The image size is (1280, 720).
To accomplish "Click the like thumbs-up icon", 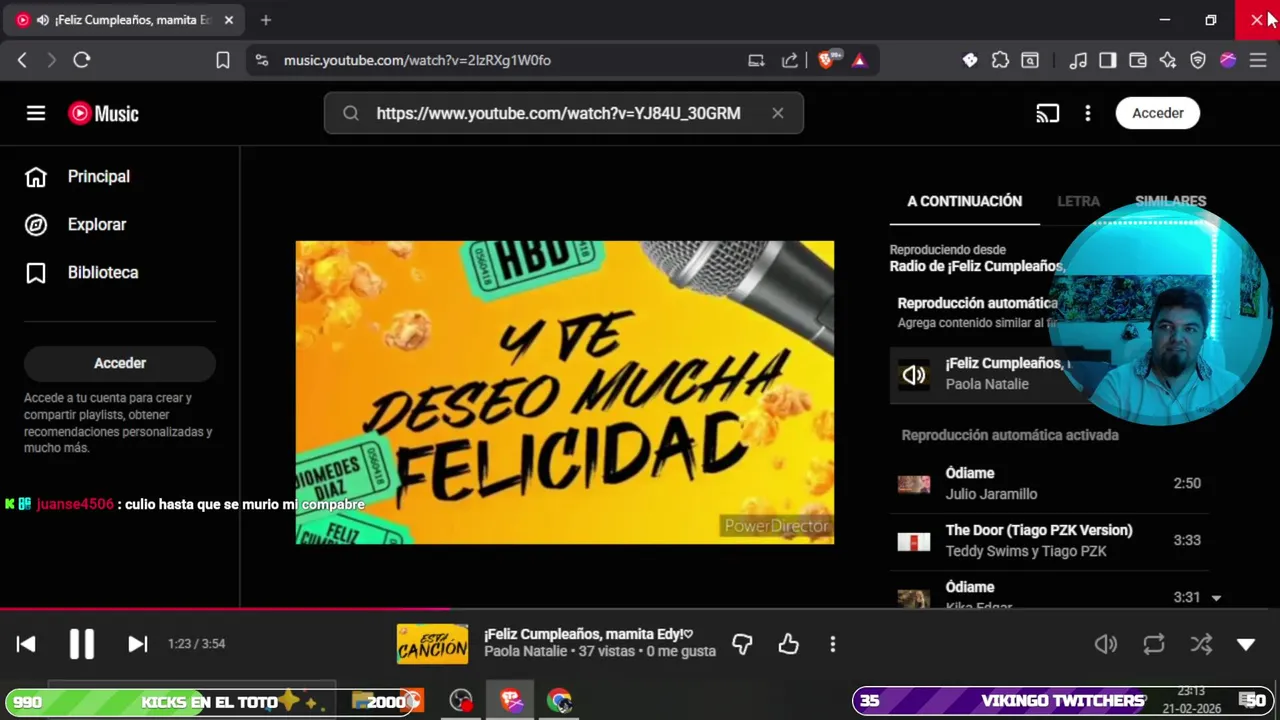I will coord(789,644).
